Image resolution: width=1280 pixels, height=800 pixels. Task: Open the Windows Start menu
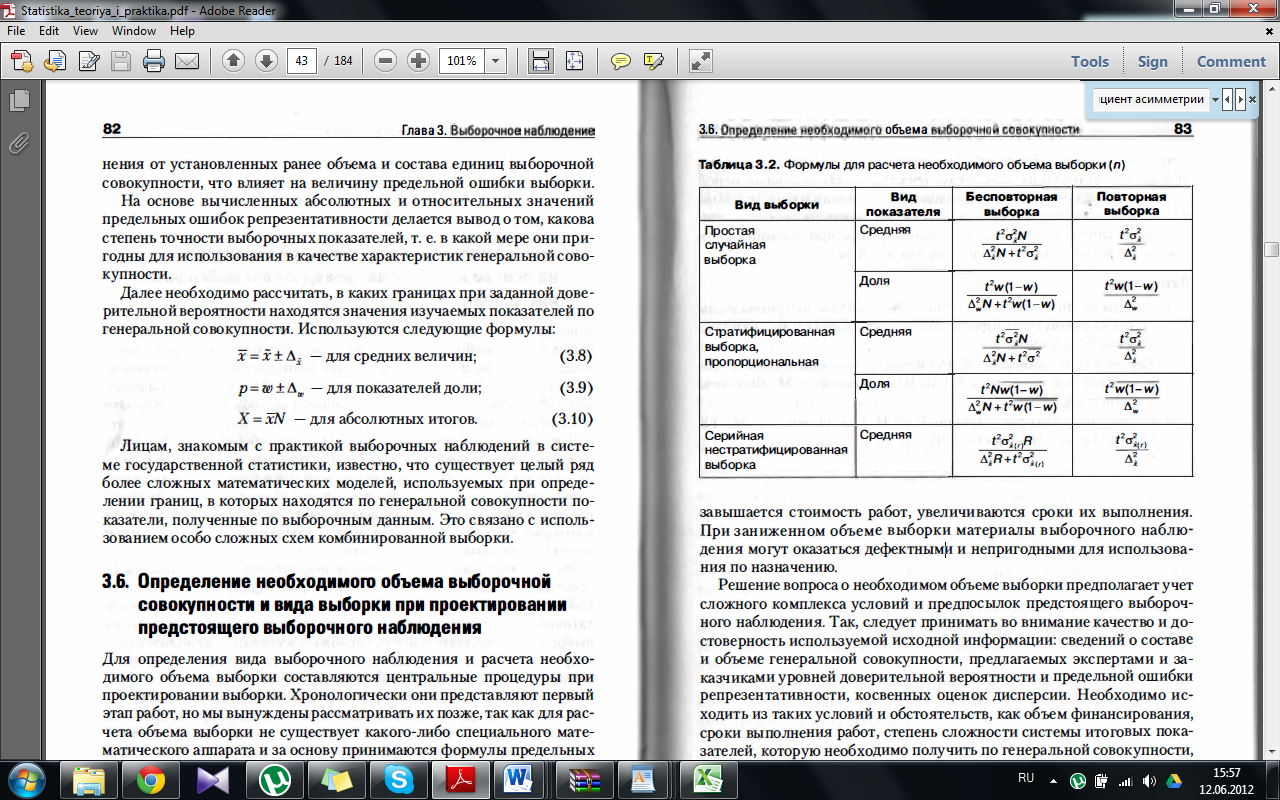click(x=26, y=778)
